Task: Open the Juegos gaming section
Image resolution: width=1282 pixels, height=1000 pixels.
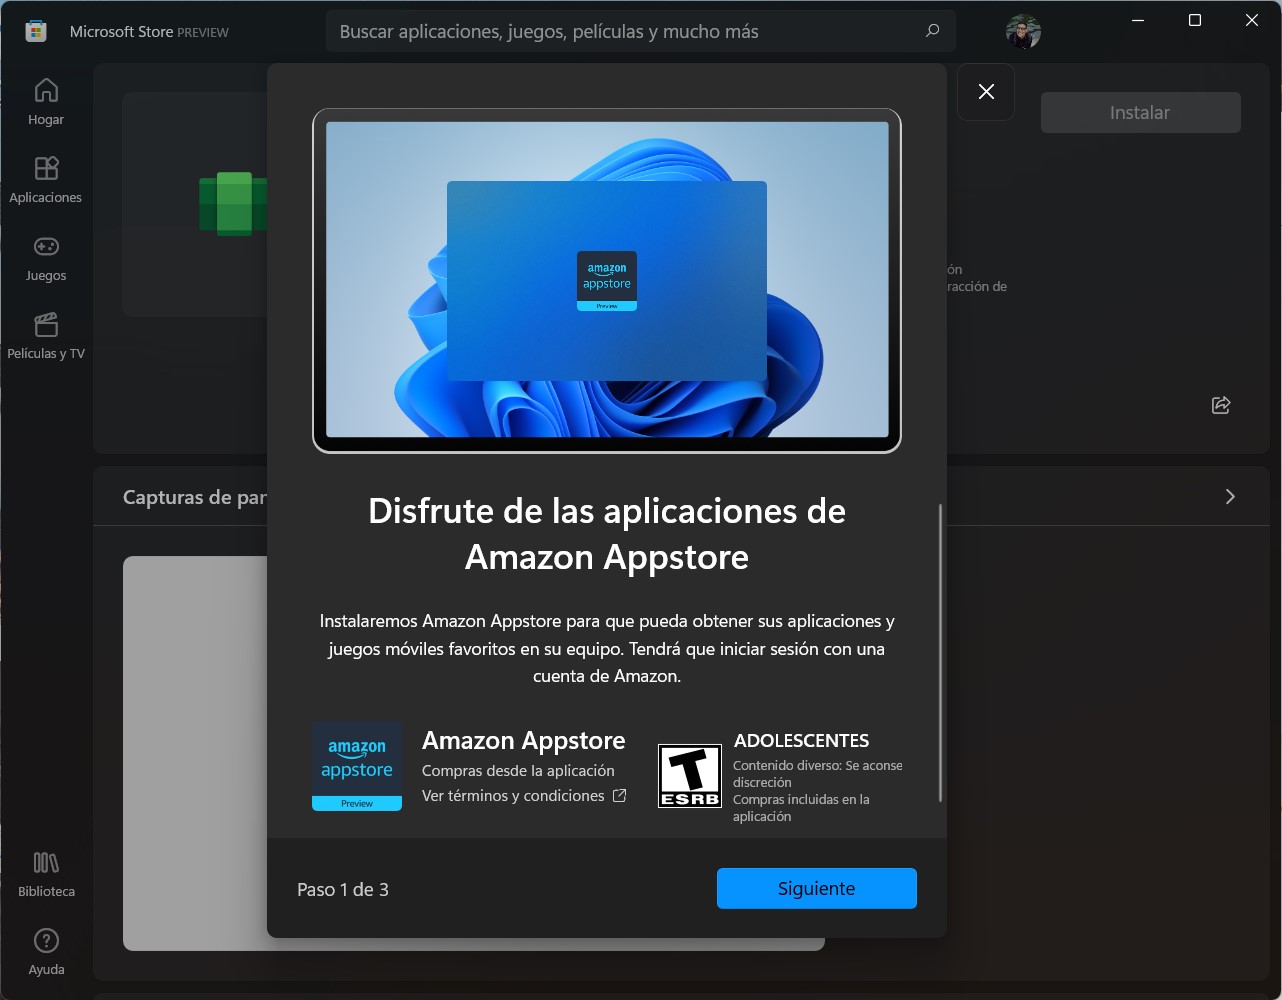Action: click(46, 258)
